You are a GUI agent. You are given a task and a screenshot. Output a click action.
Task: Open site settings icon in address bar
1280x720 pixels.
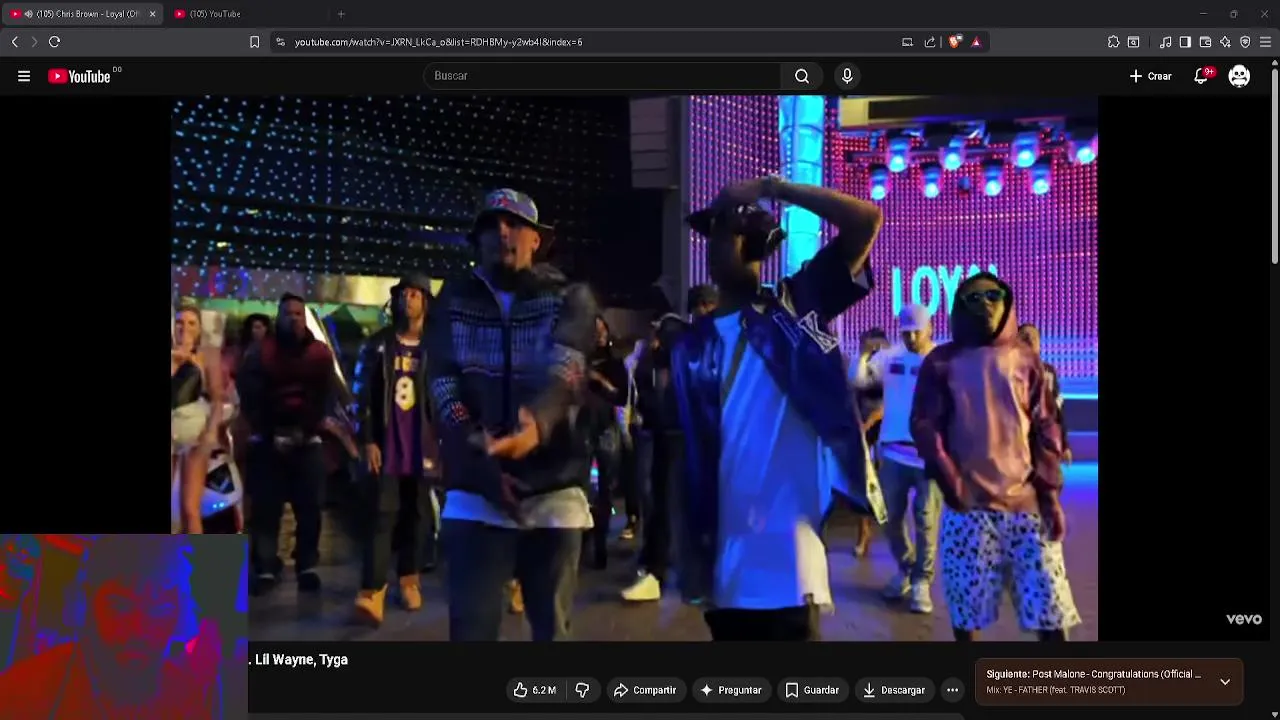click(280, 42)
